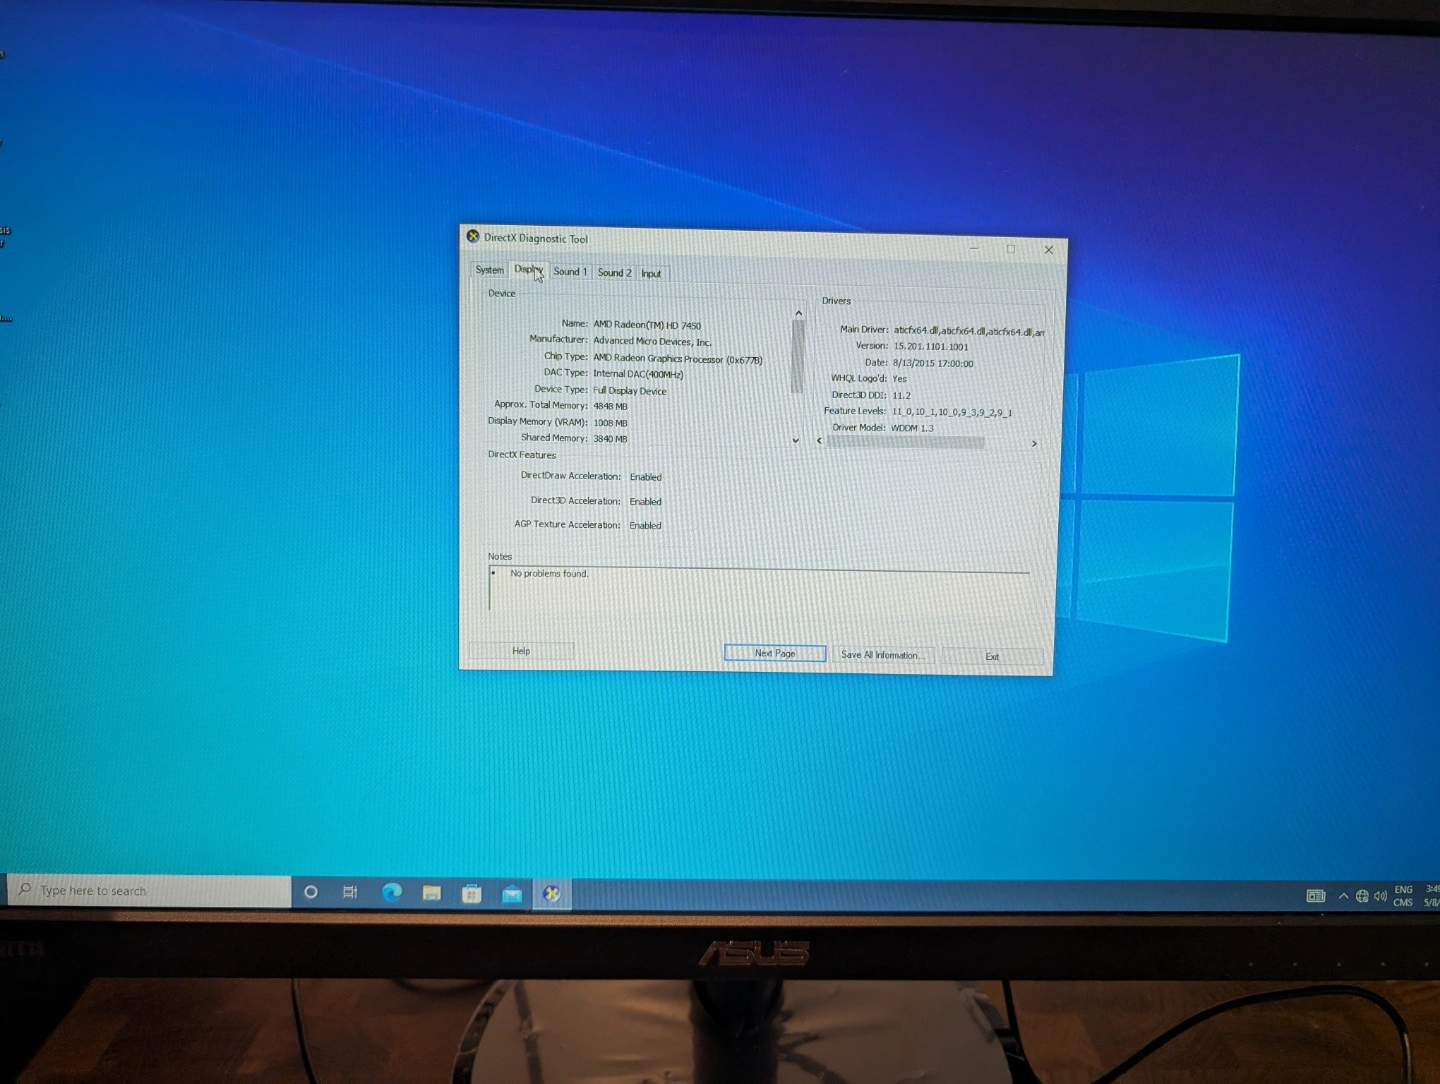Click 'Advanced Micro Devices, Inc.' manufacturer value

[x=652, y=341]
